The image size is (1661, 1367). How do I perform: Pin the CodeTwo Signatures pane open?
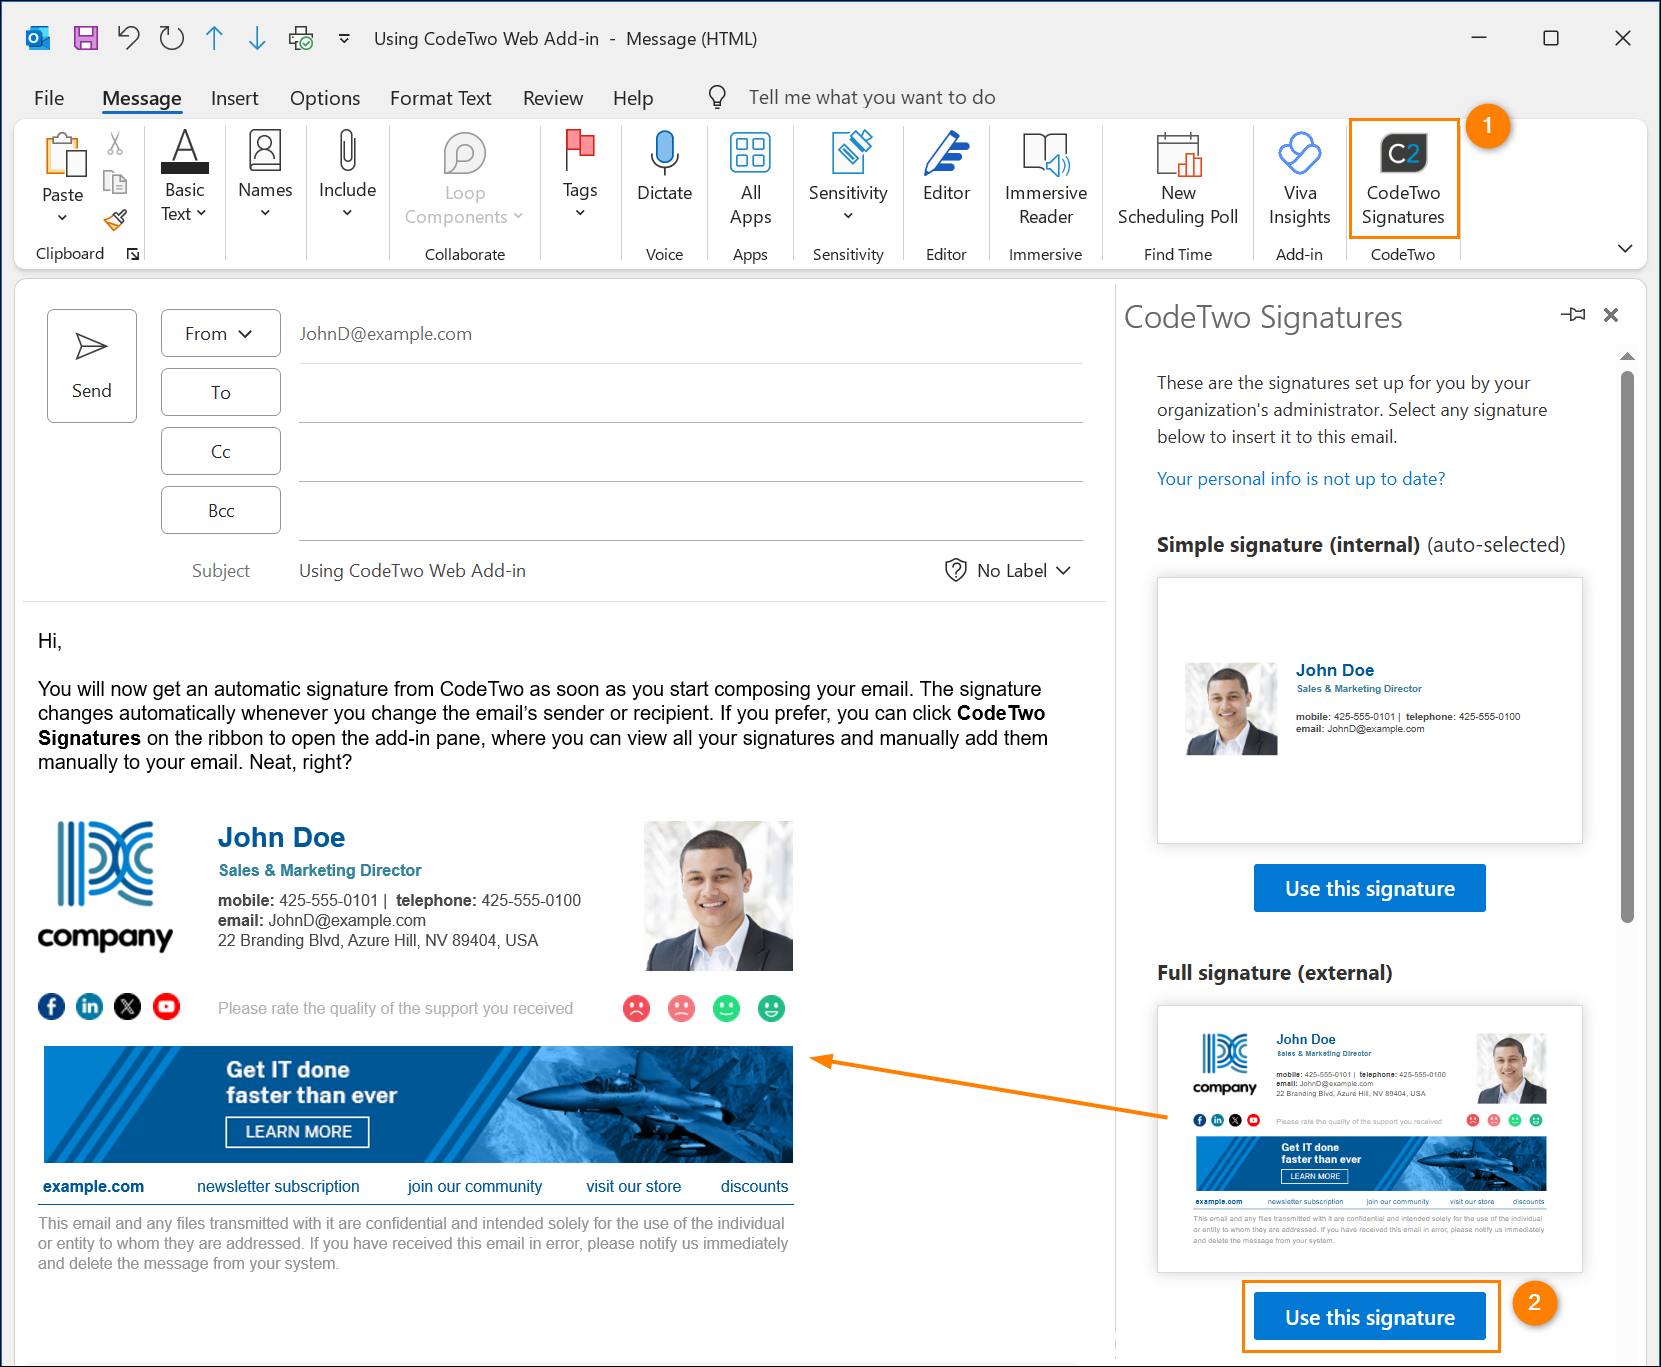(x=1573, y=315)
